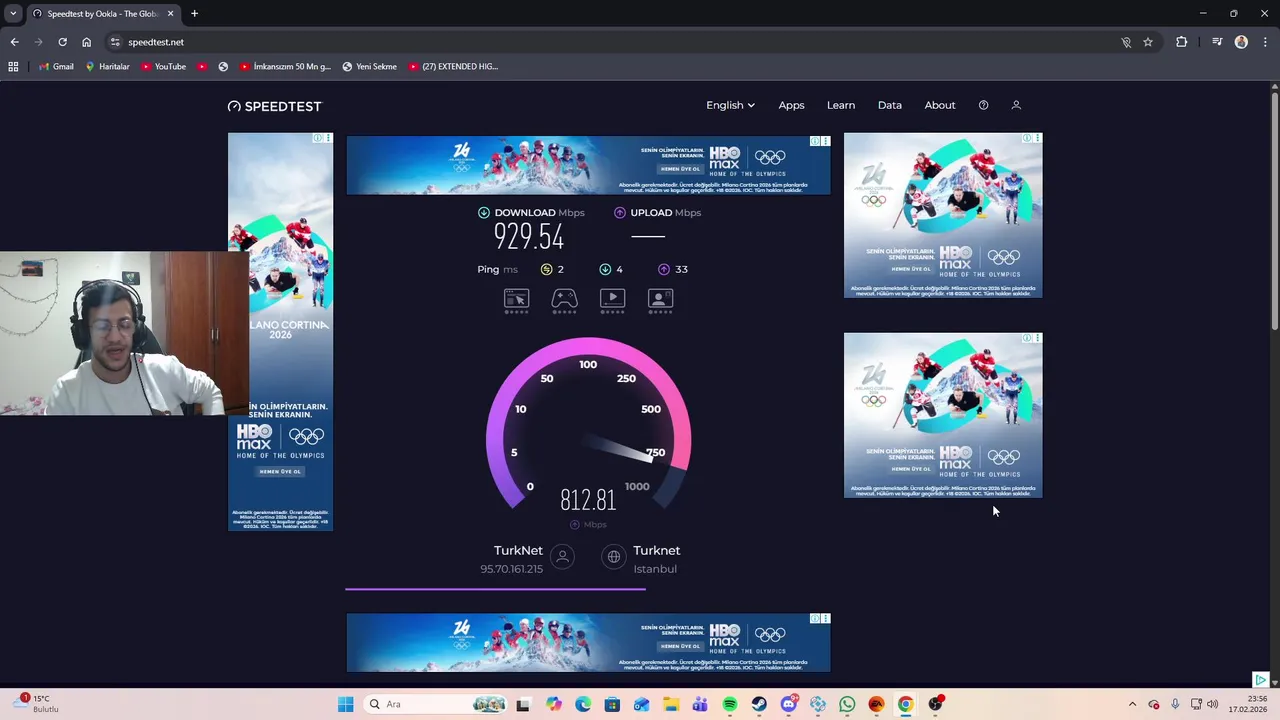This screenshot has width=1280, height=720.
Task: Open the lower right HBO Max ad
Action: pos(943,415)
